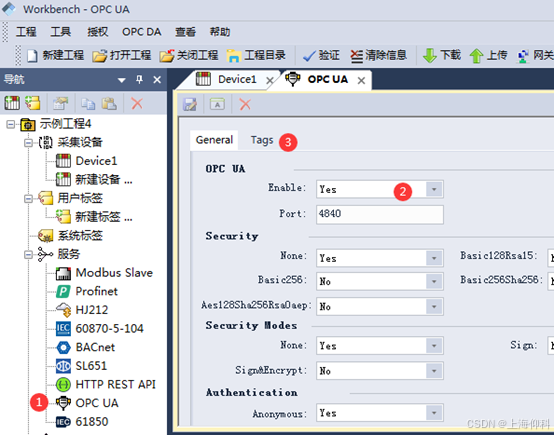Click the New Project (新建工程) toolbar button
This screenshot has height=435, width=554.
tap(55, 55)
